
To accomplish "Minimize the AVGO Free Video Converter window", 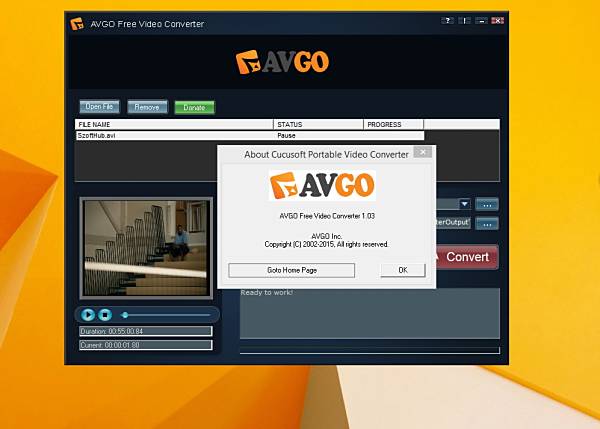I will [481, 21].
